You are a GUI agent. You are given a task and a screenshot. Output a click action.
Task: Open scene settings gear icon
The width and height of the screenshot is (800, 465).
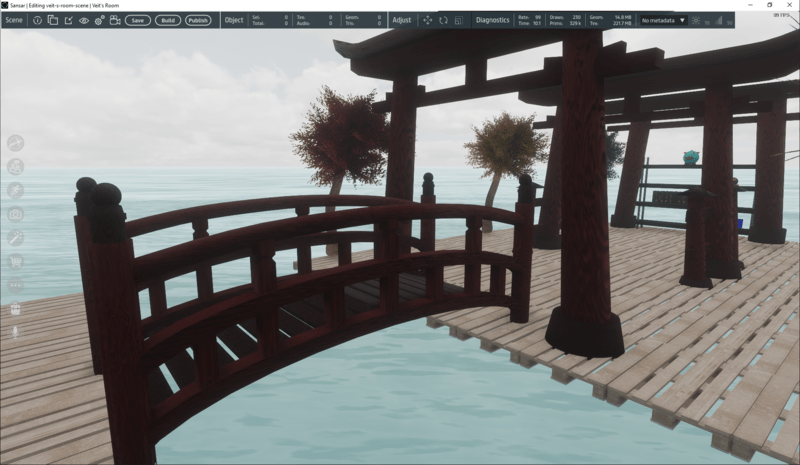point(99,20)
